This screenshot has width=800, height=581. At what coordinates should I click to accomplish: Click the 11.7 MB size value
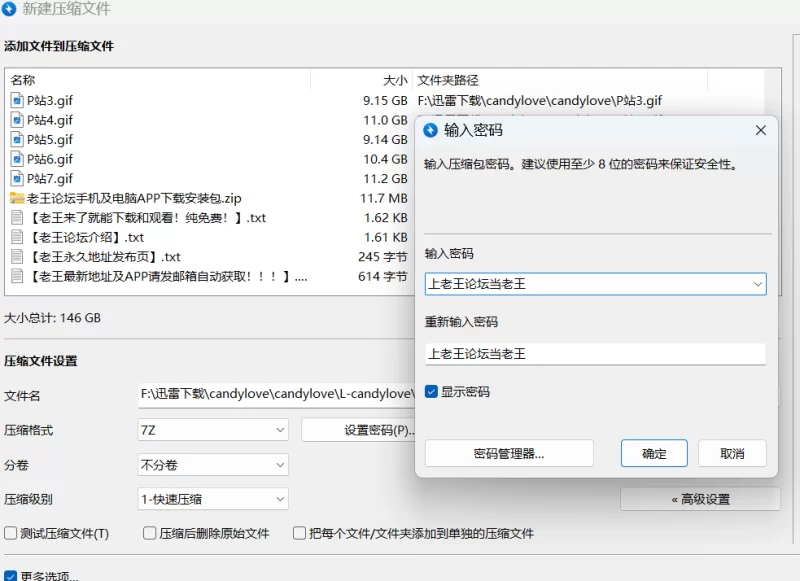point(384,198)
